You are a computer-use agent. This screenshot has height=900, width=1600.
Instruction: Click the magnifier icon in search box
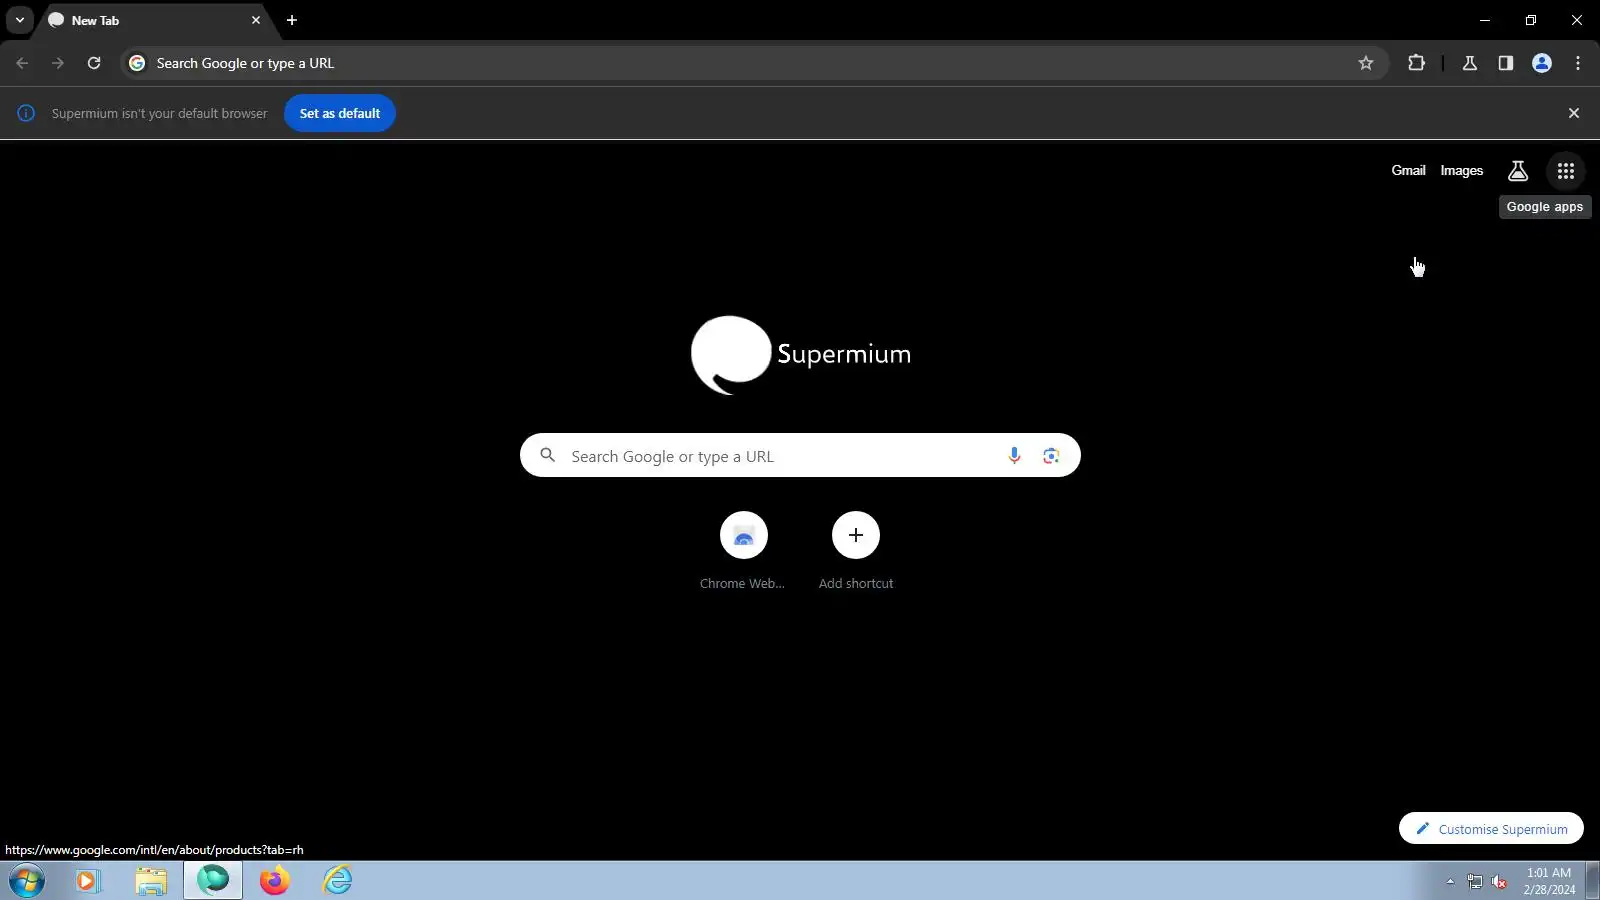point(547,455)
